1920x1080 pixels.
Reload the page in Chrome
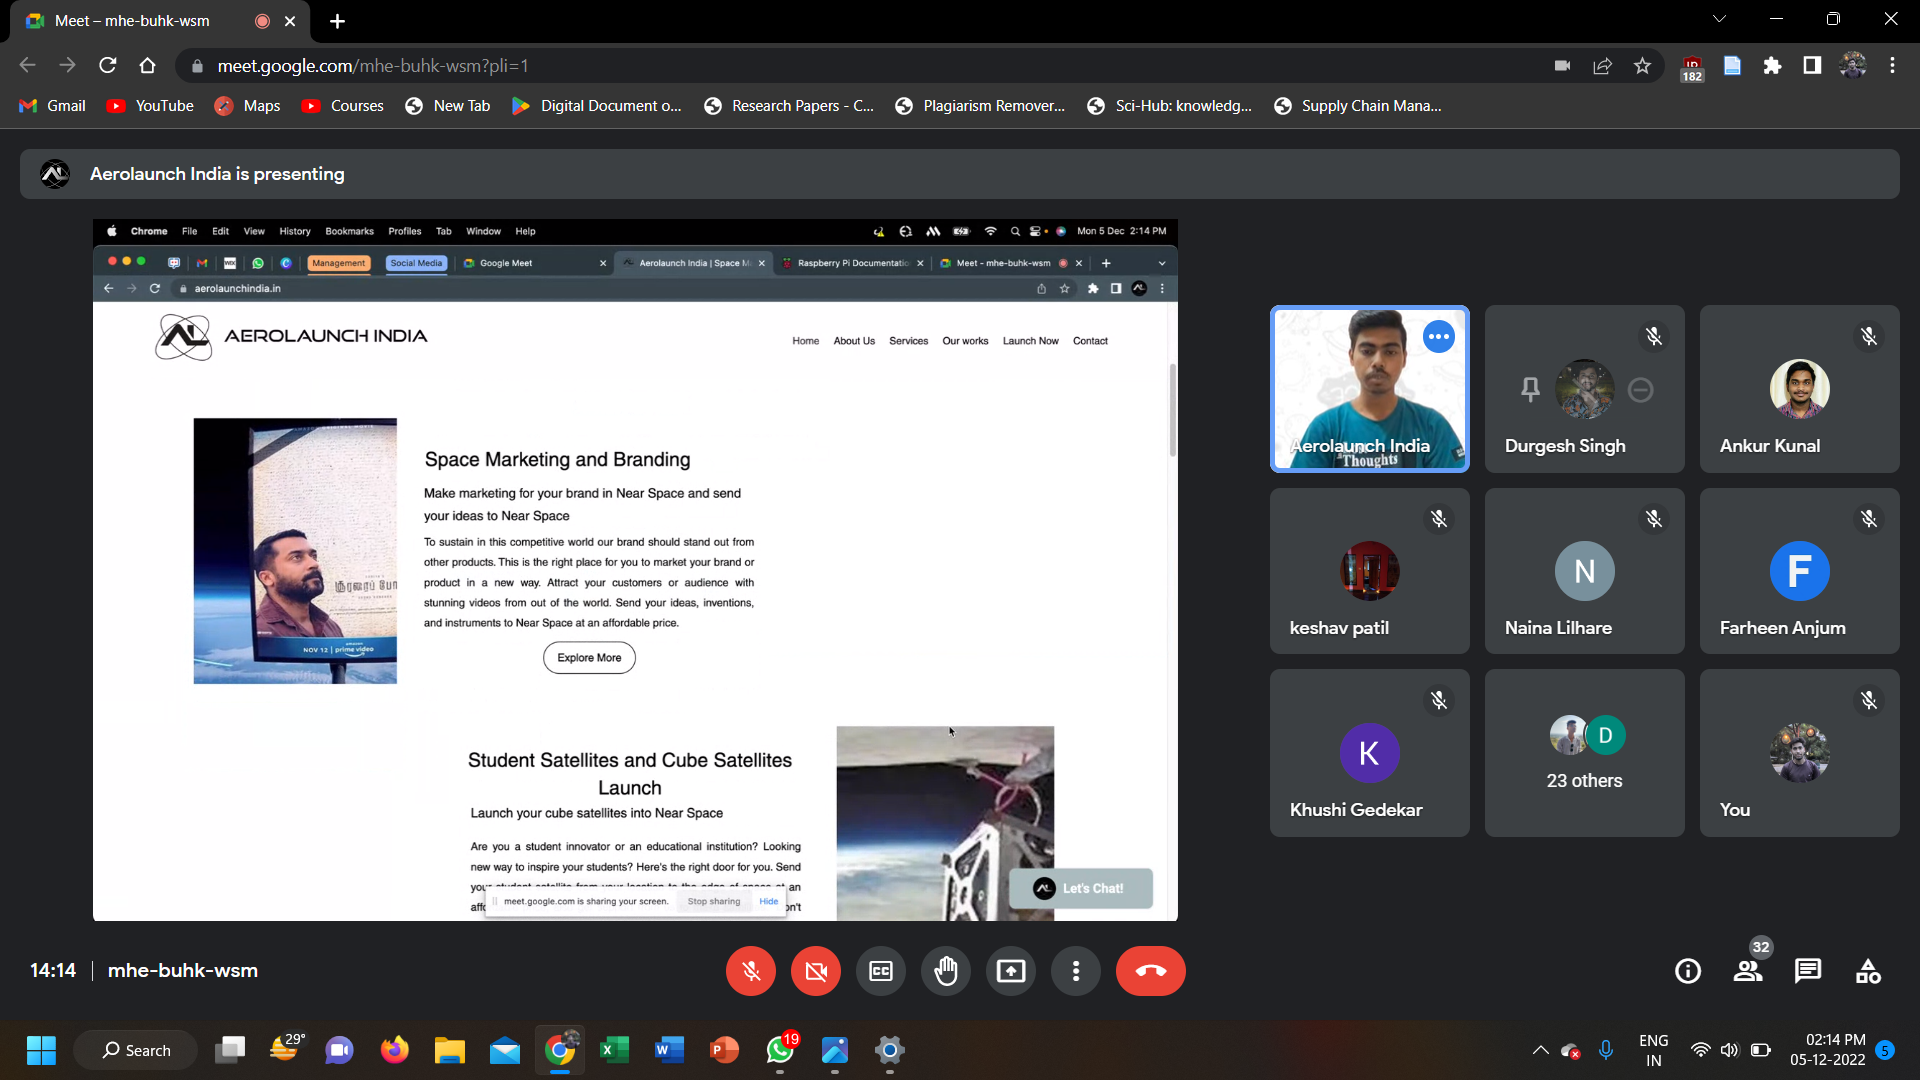point(108,66)
